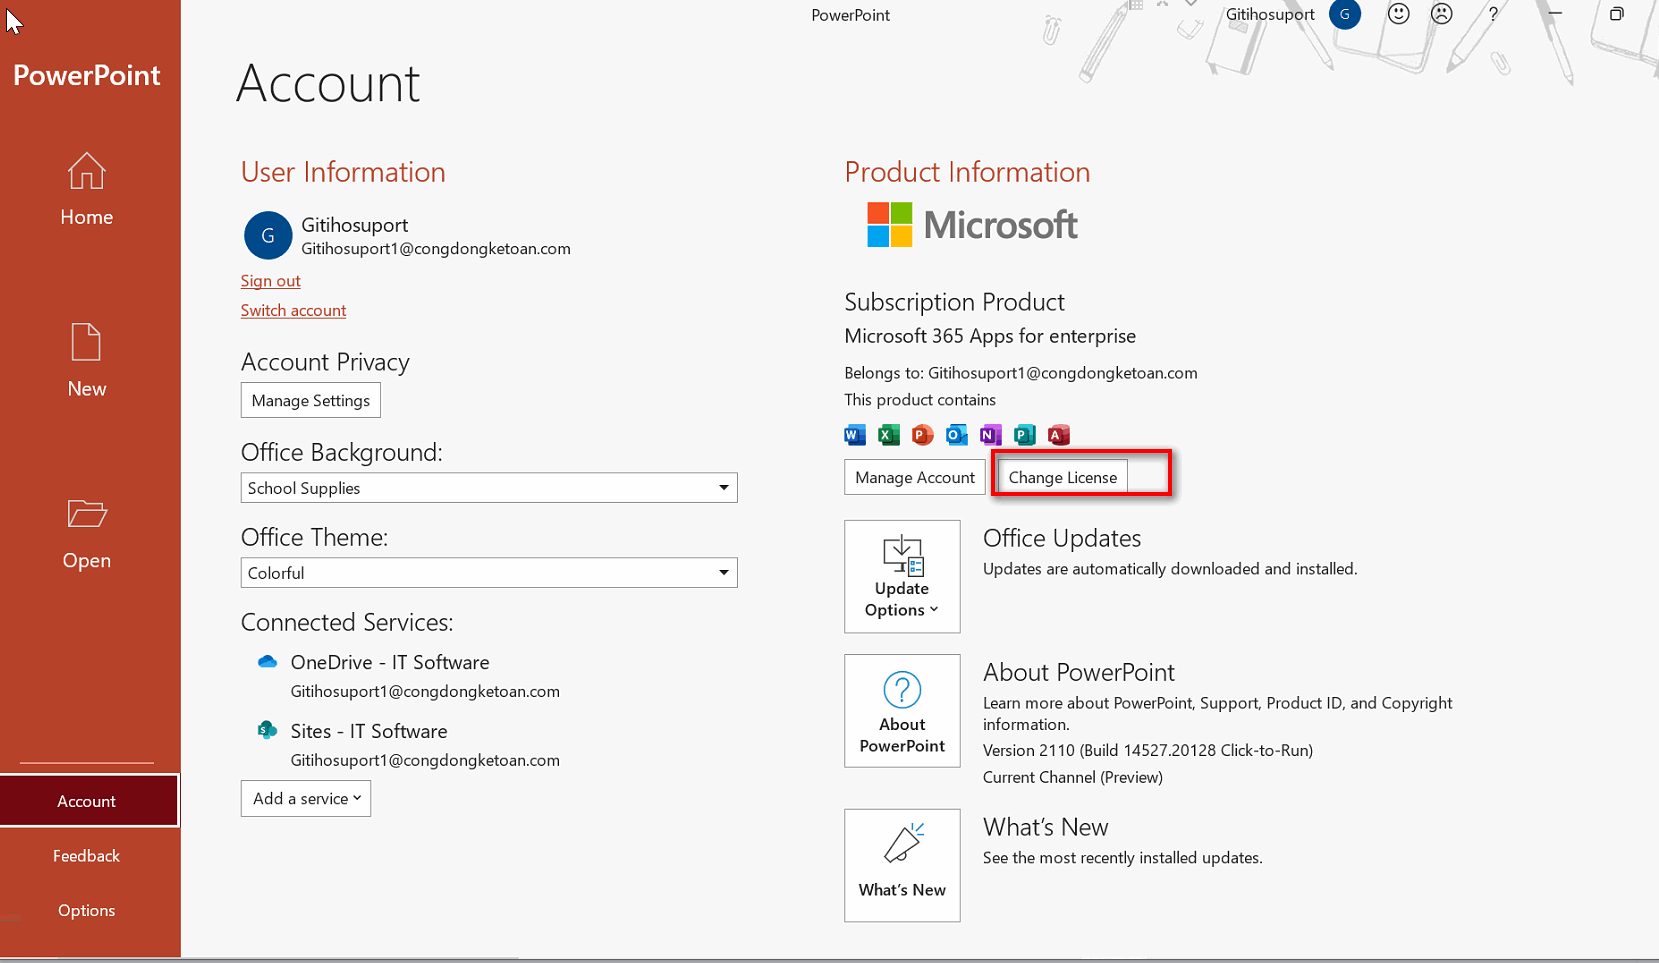The height and width of the screenshot is (963, 1659).
Task: Click the Outlook app icon
Action: [x=957, y=434]
